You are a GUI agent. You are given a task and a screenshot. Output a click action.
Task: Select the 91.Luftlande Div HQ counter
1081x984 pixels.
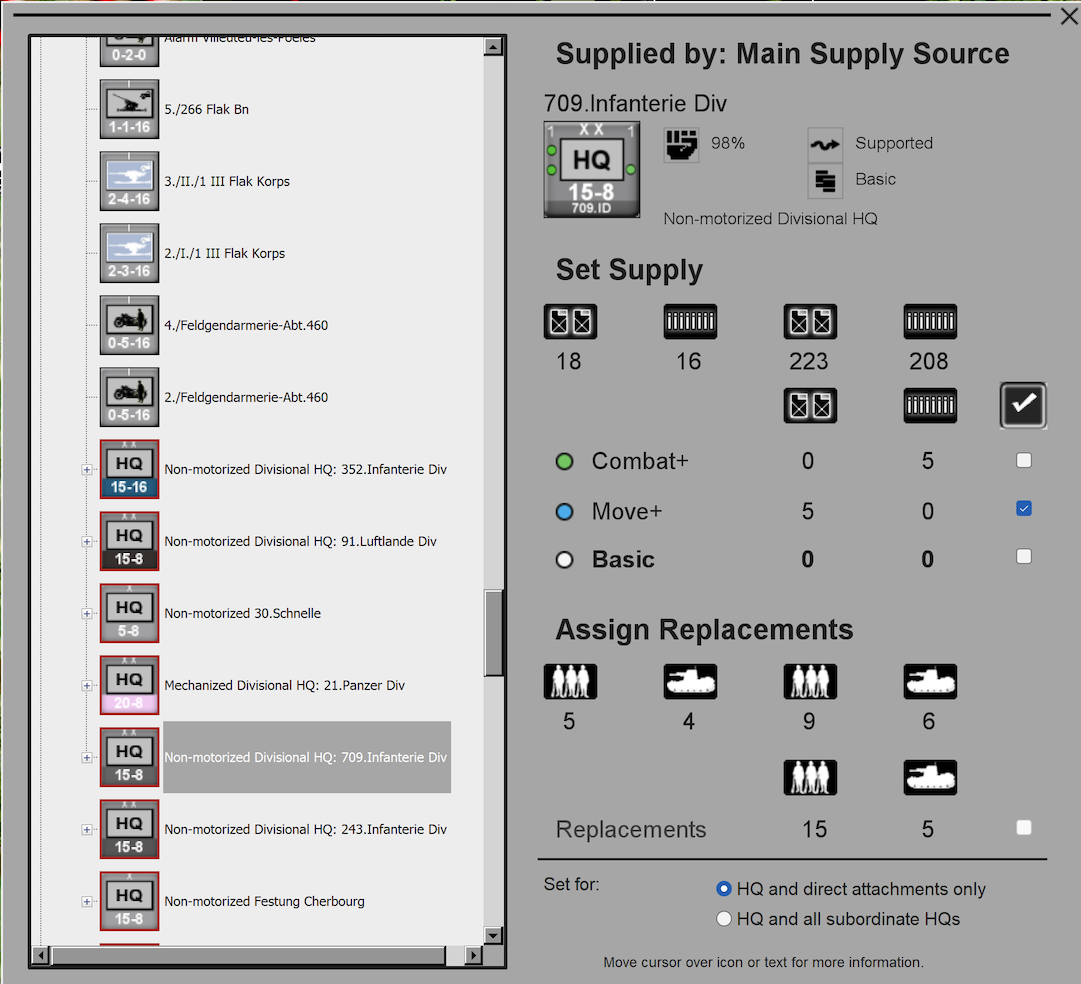pos(129,541)
